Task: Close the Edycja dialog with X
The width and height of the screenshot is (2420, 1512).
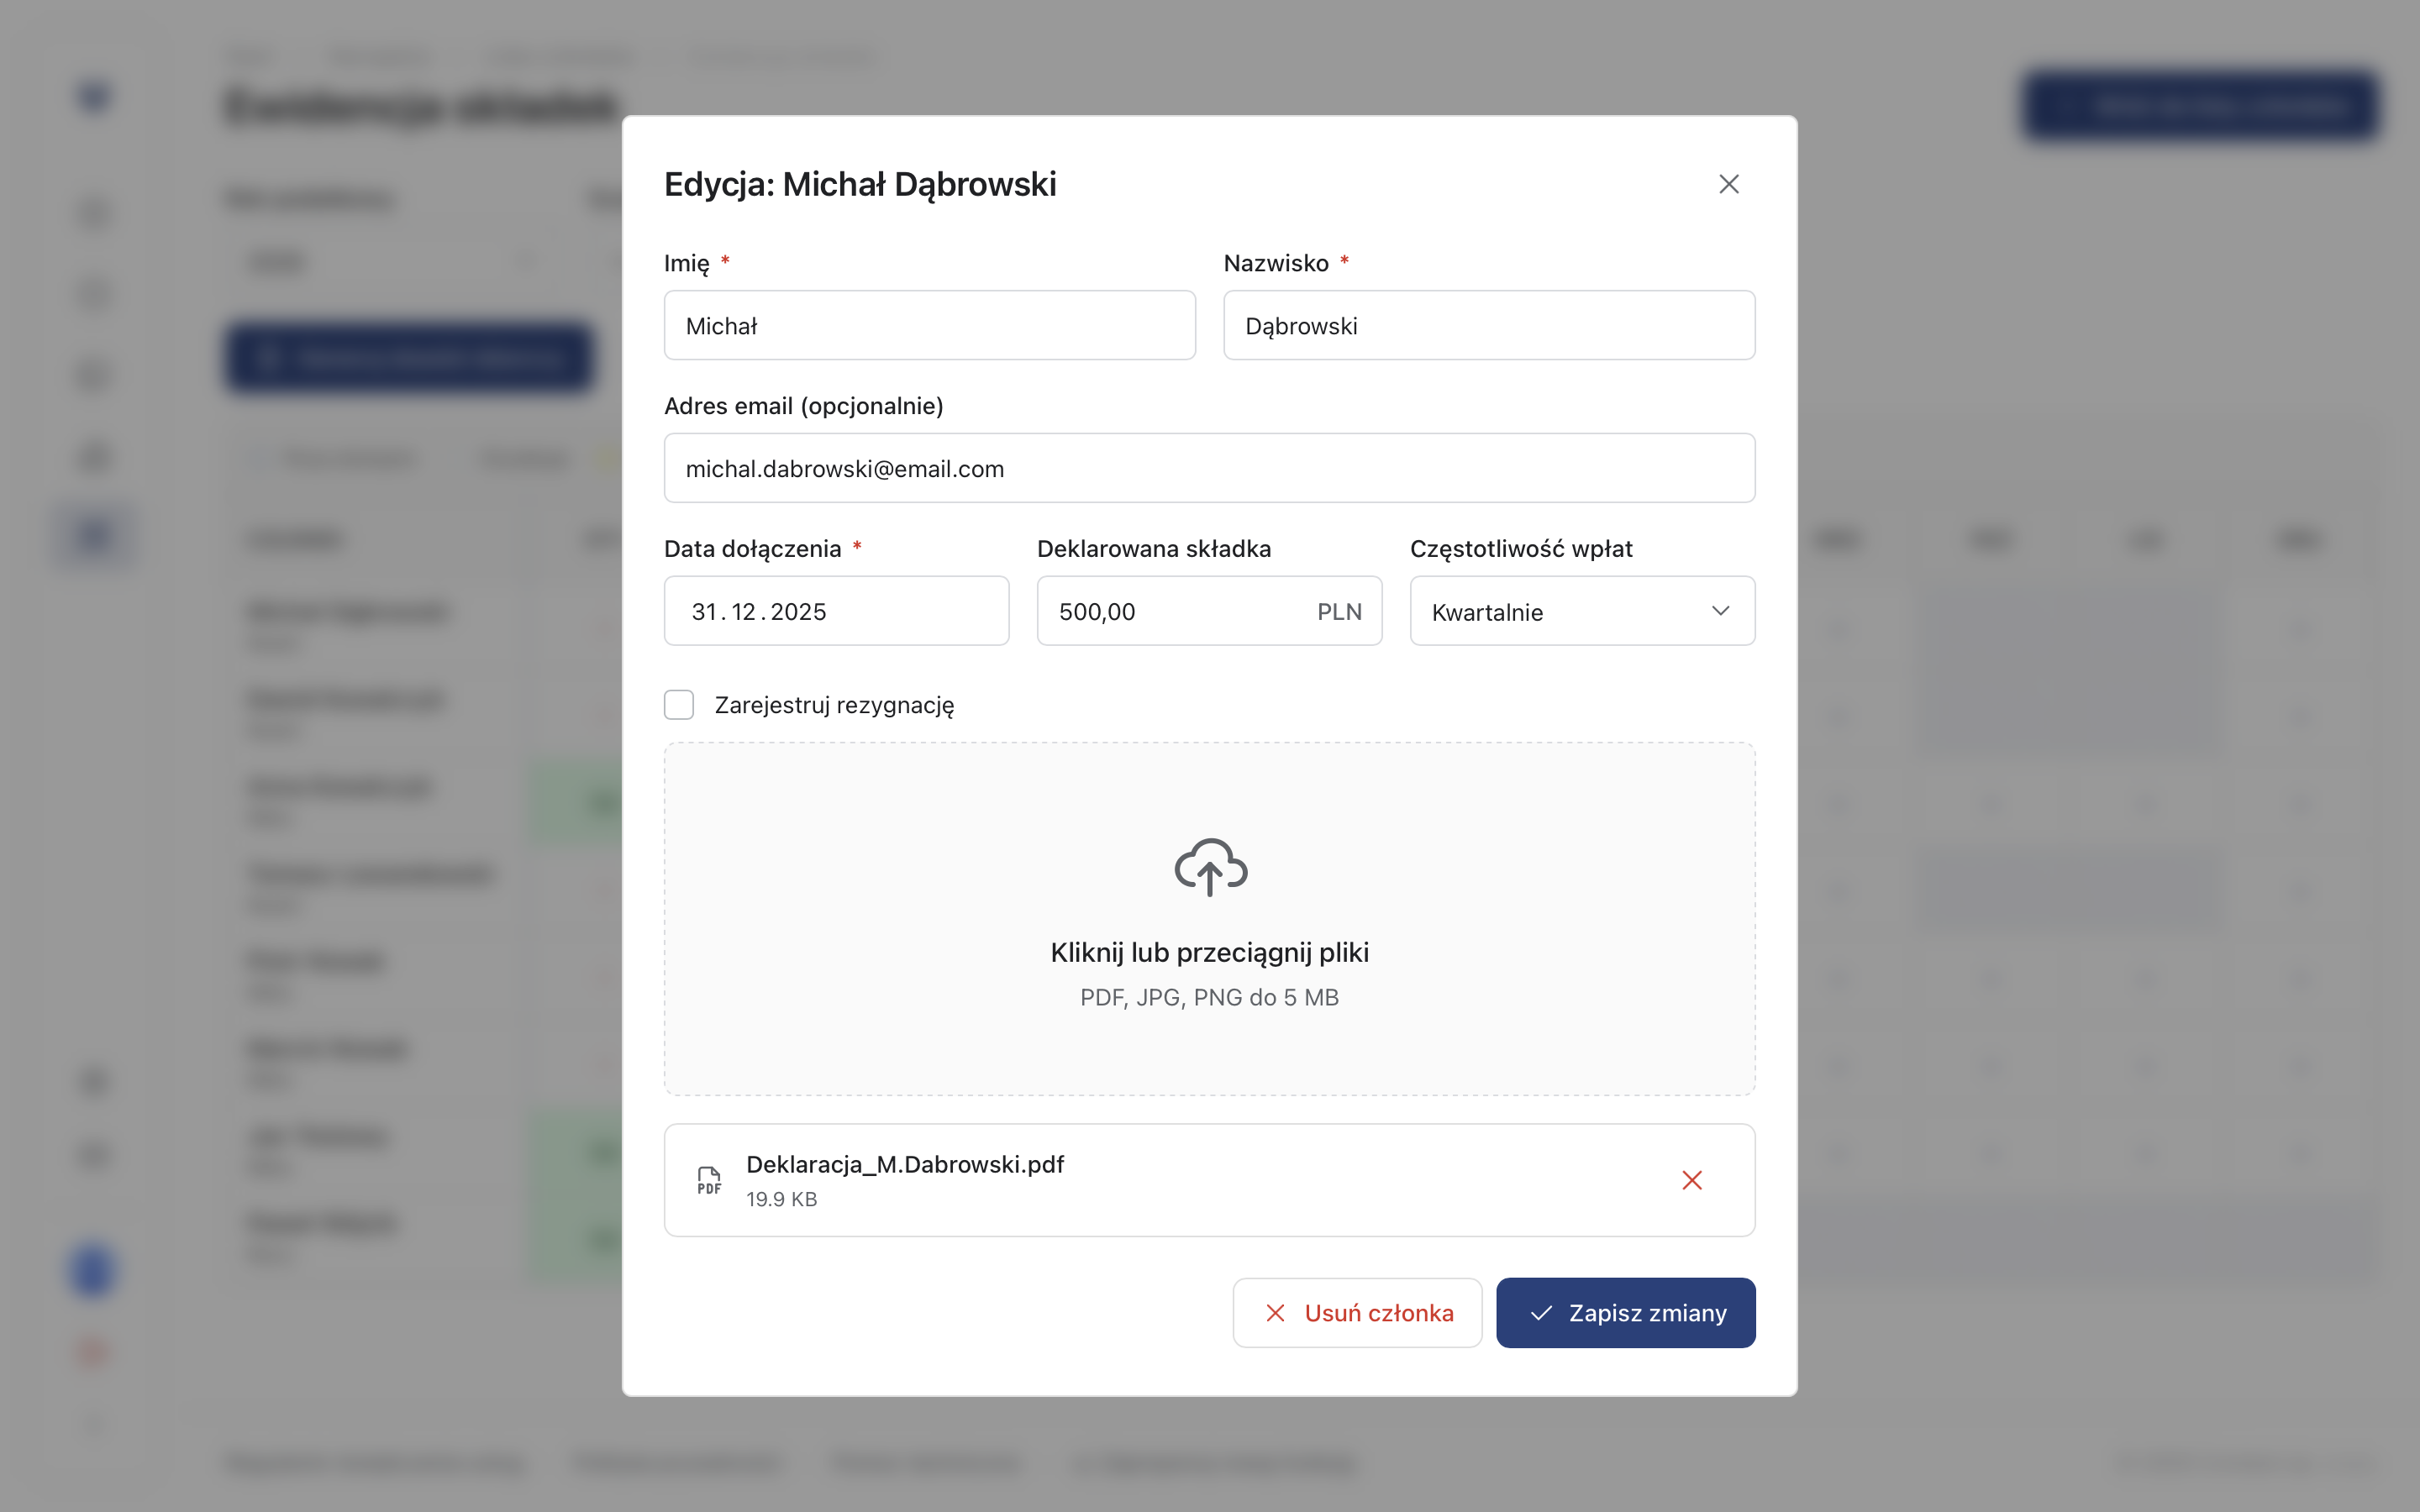Action: 1728,184
